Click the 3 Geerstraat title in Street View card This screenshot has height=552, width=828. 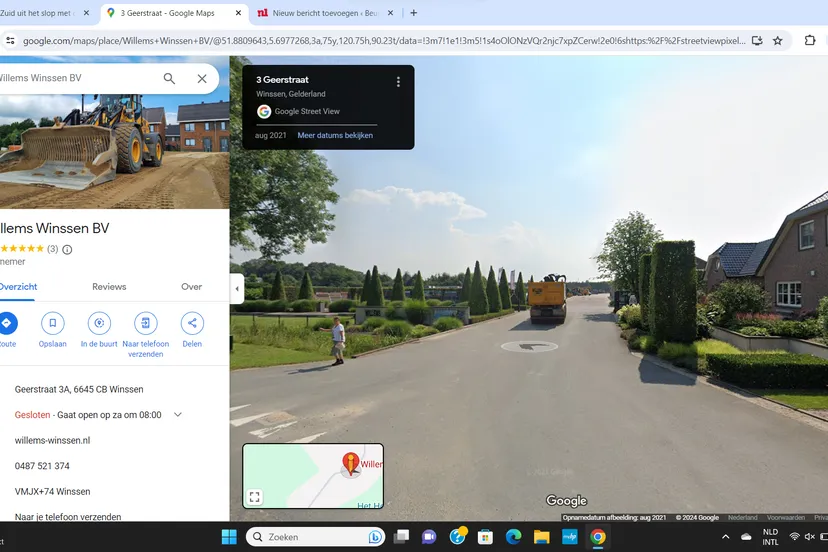click(x=283, y=80)
